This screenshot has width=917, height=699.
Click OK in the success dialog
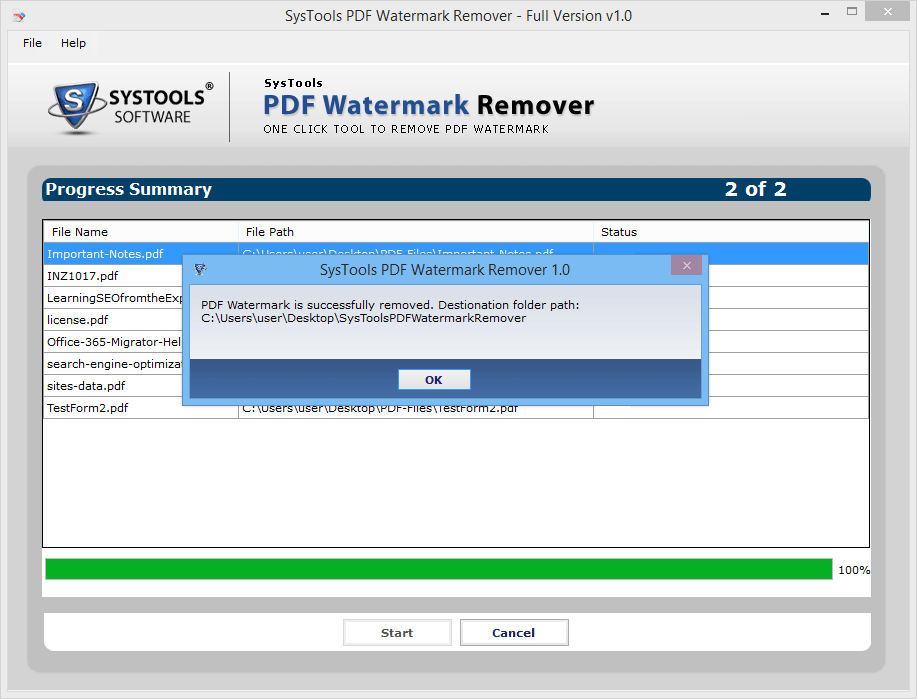point(433,380)
